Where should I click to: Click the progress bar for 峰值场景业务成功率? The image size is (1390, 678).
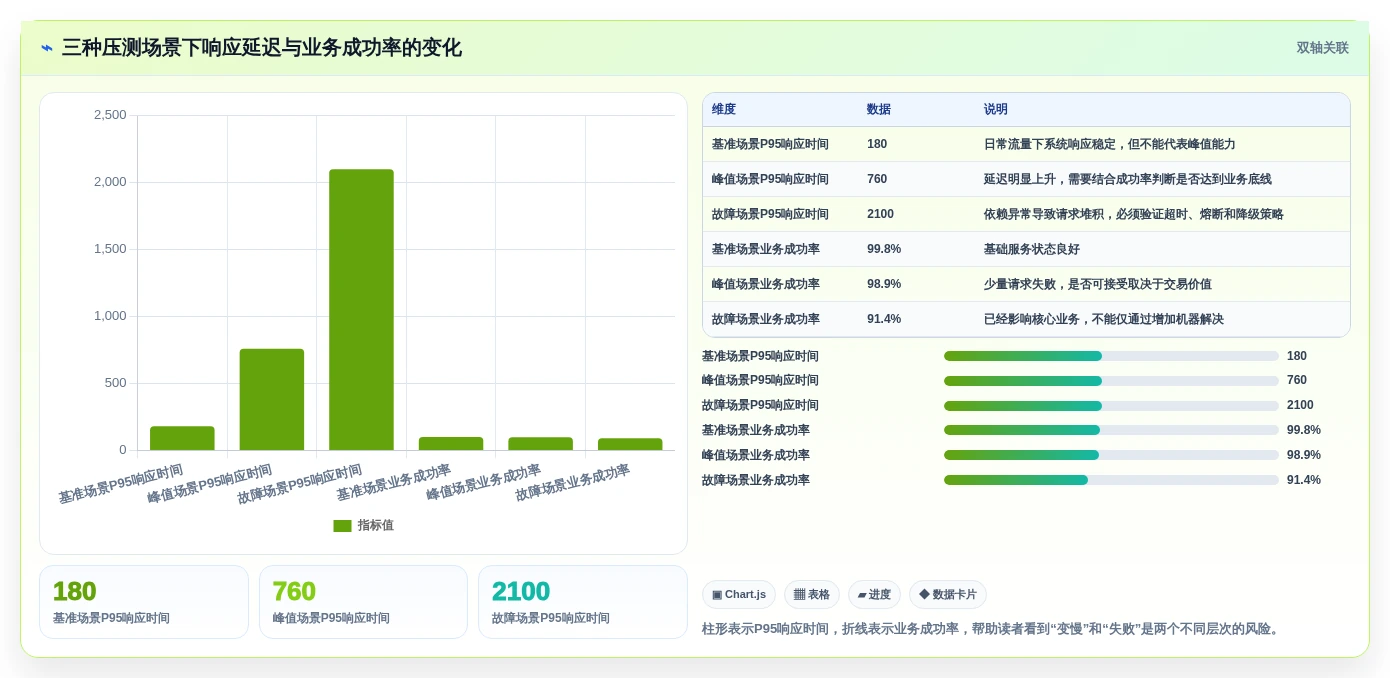click(1111, 455)
